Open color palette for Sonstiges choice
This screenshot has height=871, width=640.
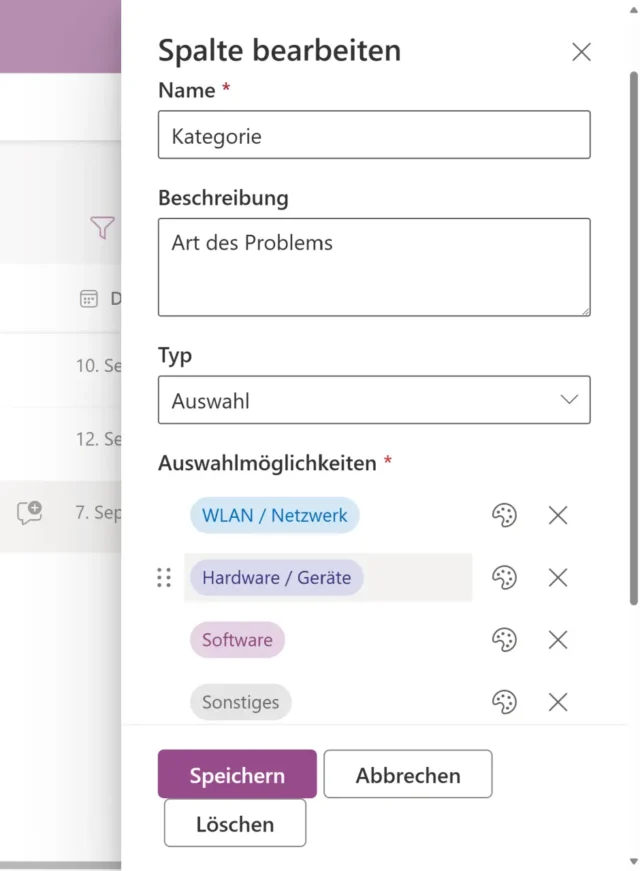click(504, 702)
